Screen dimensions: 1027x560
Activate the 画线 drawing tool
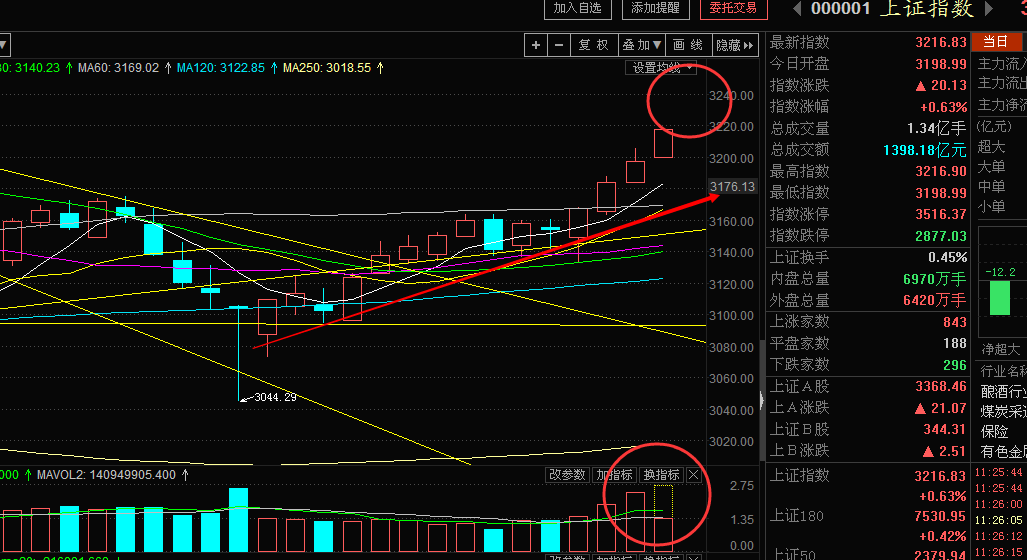[688, 45]
